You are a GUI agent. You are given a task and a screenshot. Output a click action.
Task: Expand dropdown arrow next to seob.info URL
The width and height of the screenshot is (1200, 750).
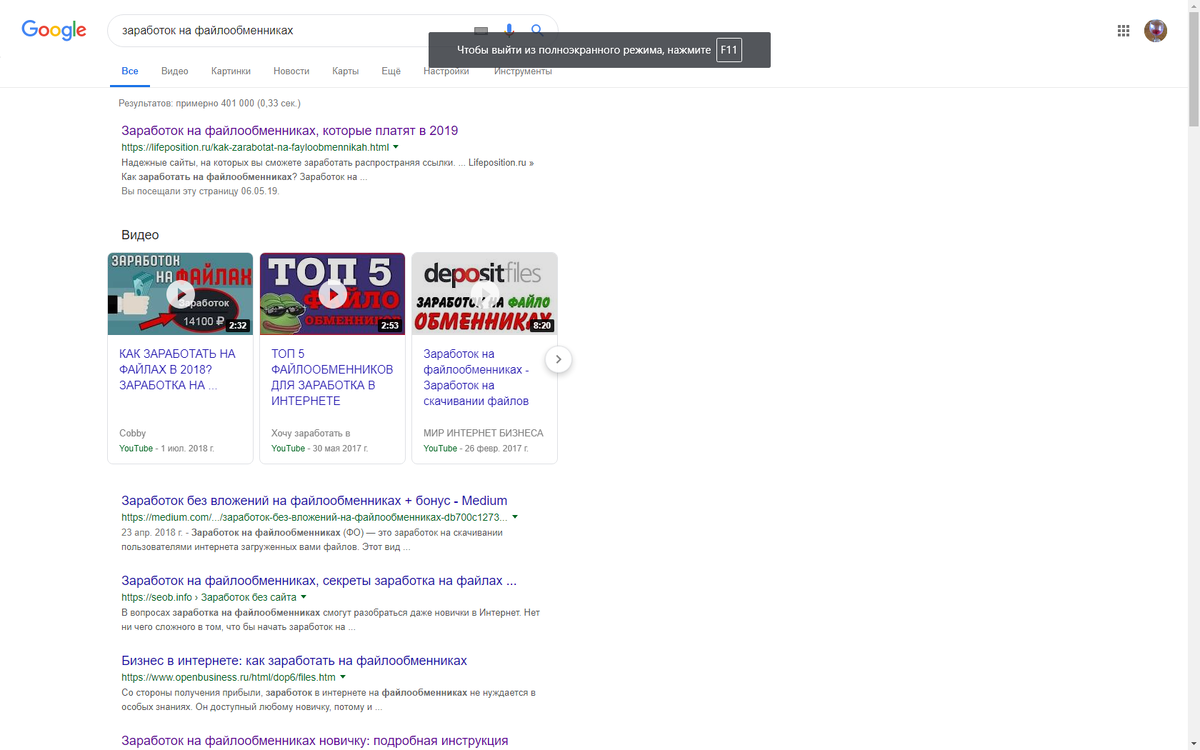click(x=303, y=597)
